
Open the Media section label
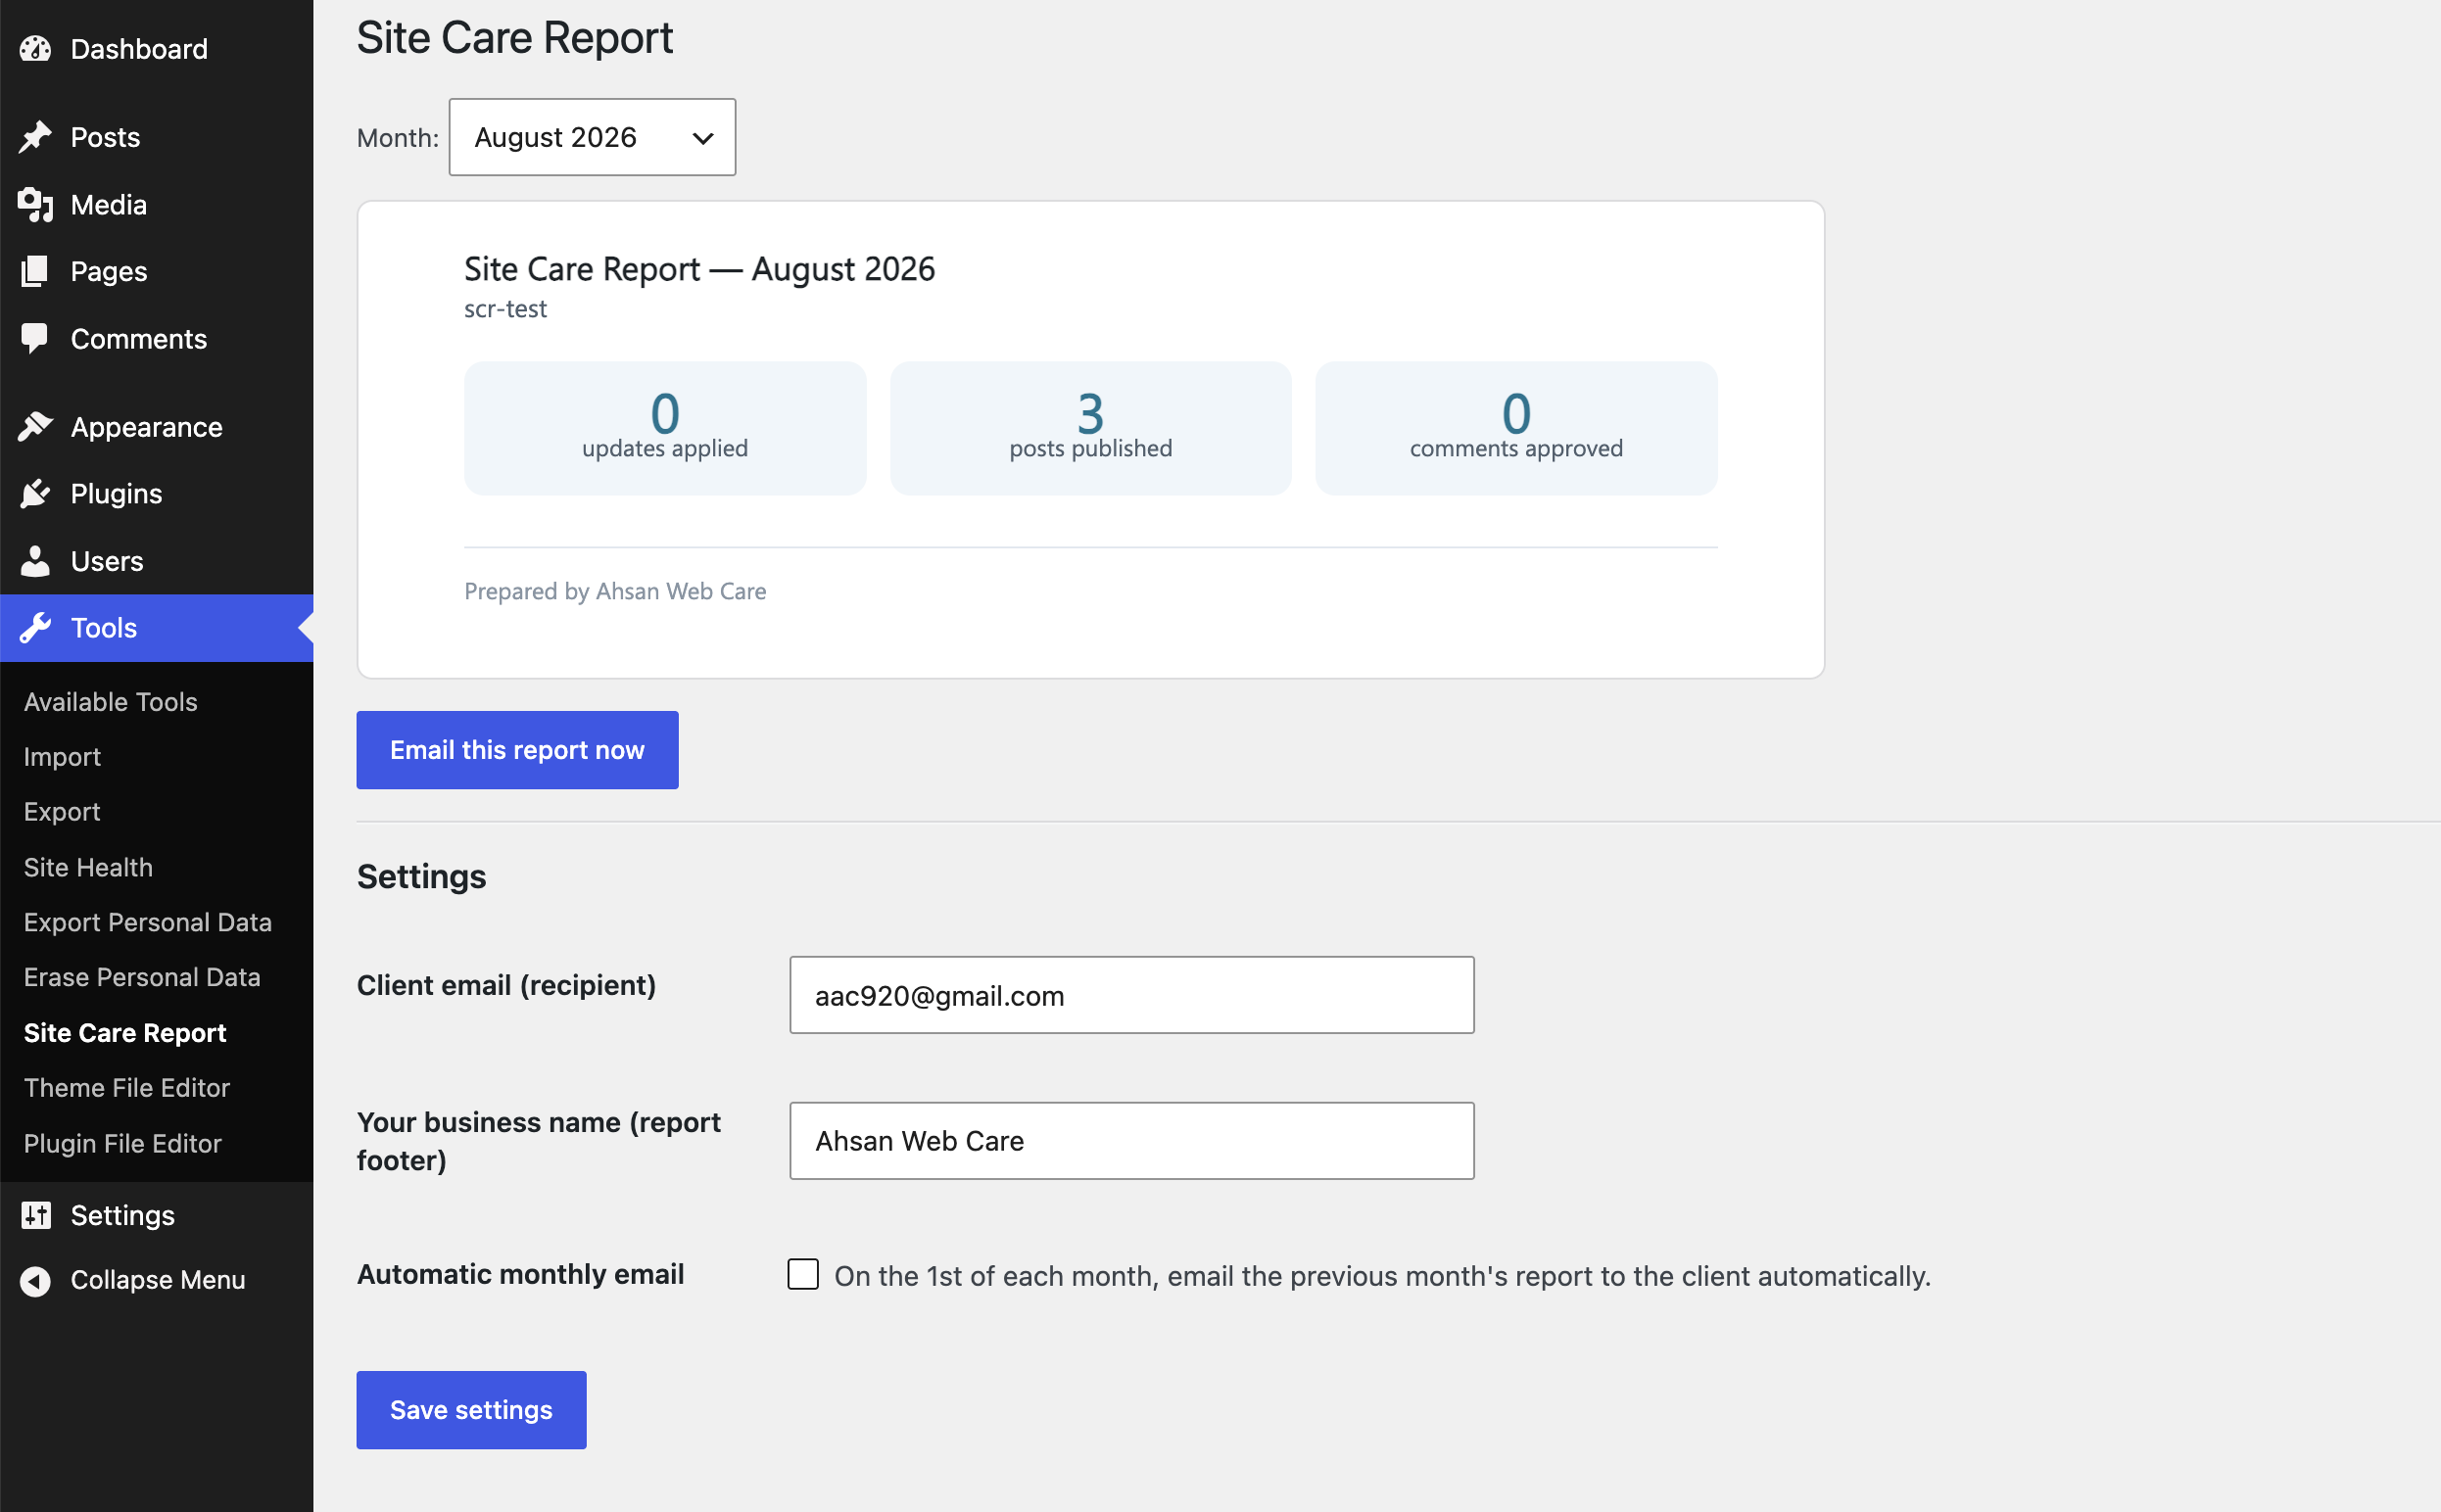[109, 205]
